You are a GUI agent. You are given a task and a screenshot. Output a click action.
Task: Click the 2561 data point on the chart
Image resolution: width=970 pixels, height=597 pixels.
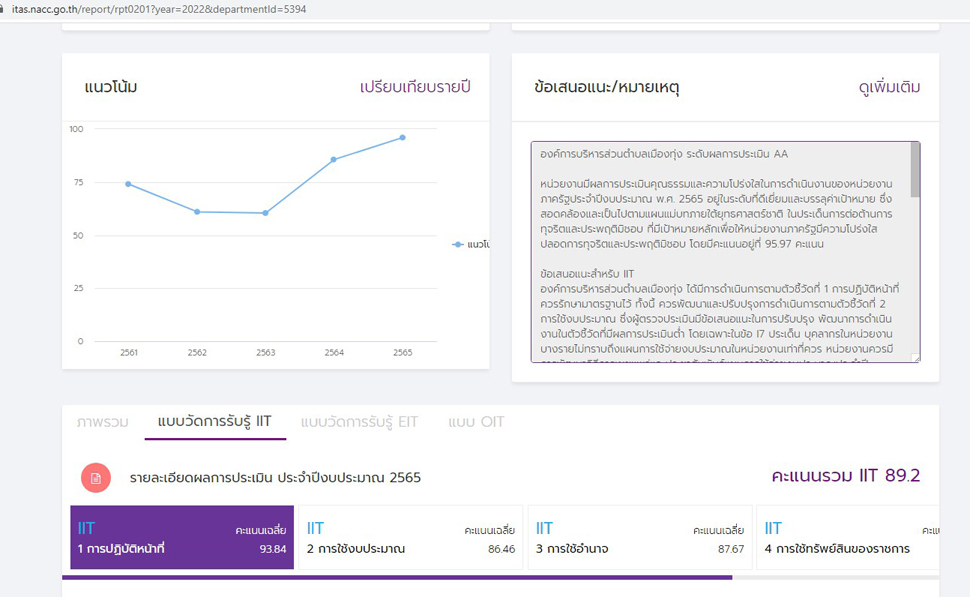(x=128, y=184)
